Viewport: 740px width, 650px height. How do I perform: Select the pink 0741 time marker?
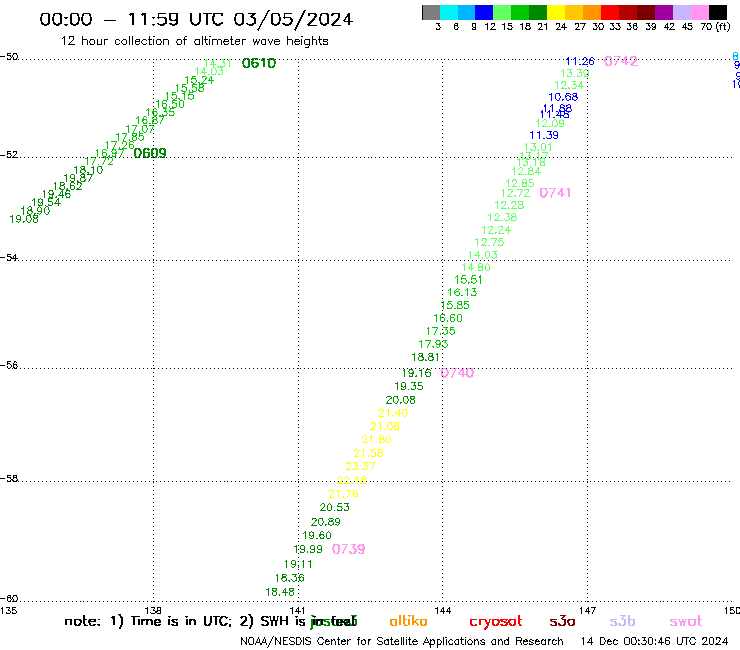555,193
